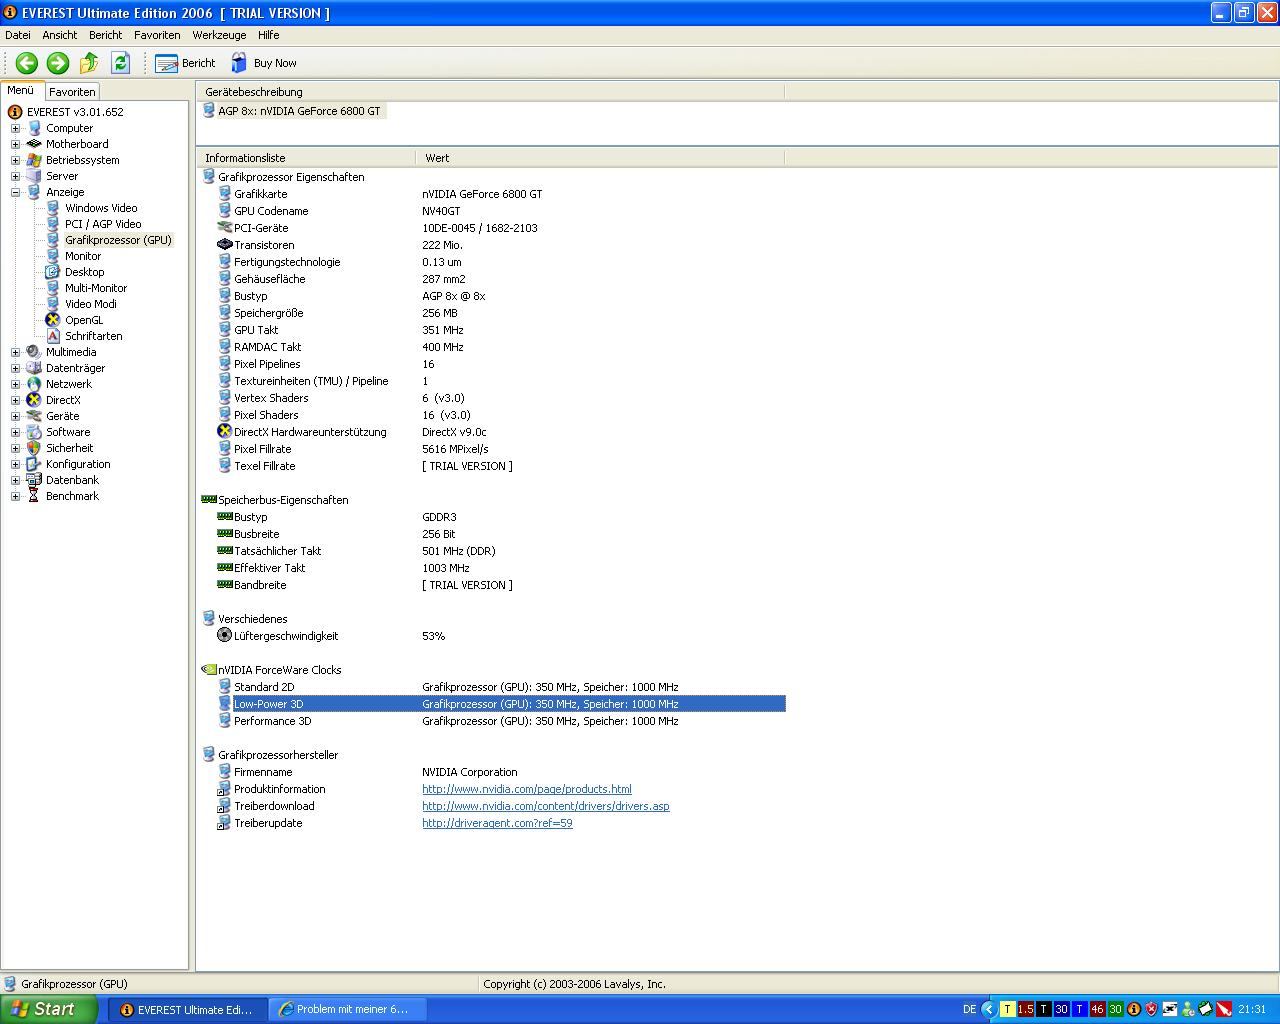Screen dimensions: 1280x1024
Task: Click the EVEREST root info icon in the tree
Action: coord(15,112)
